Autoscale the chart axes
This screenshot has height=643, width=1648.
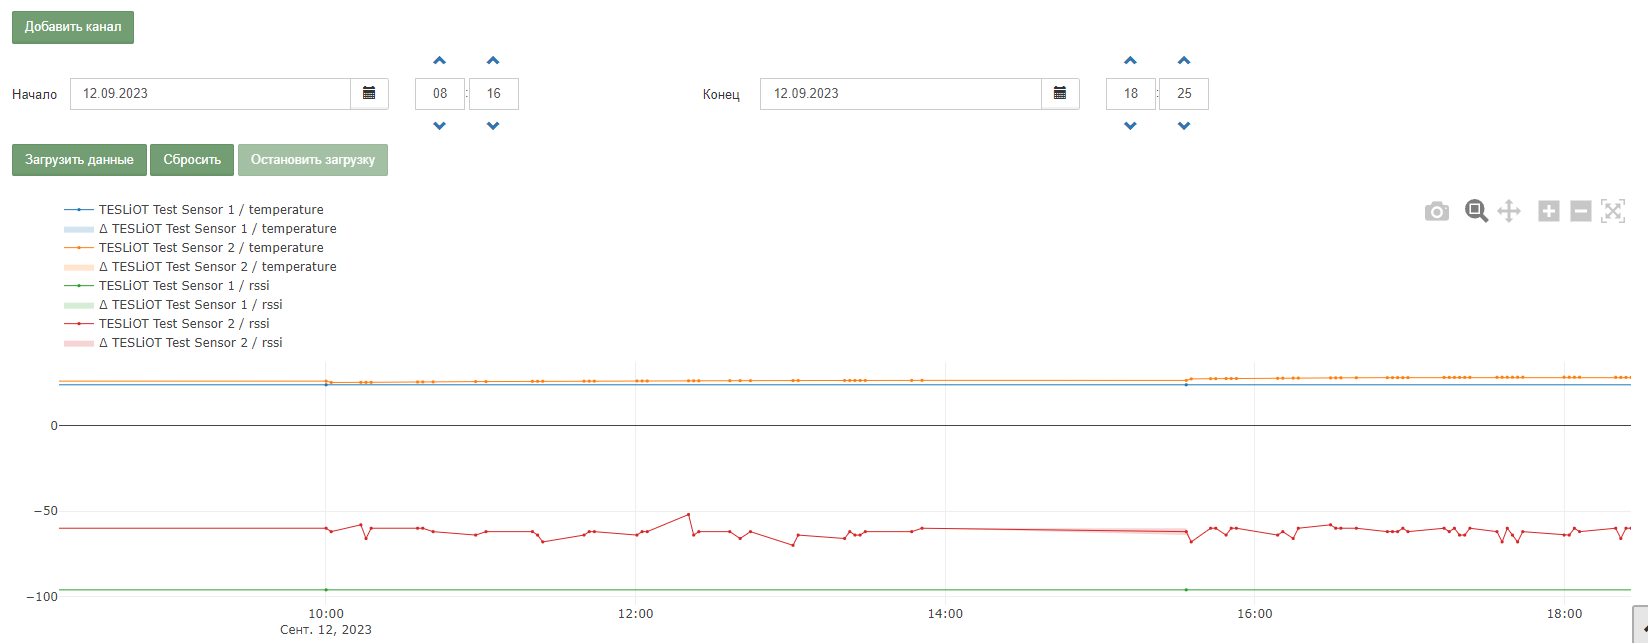(x=1613, y=211)
